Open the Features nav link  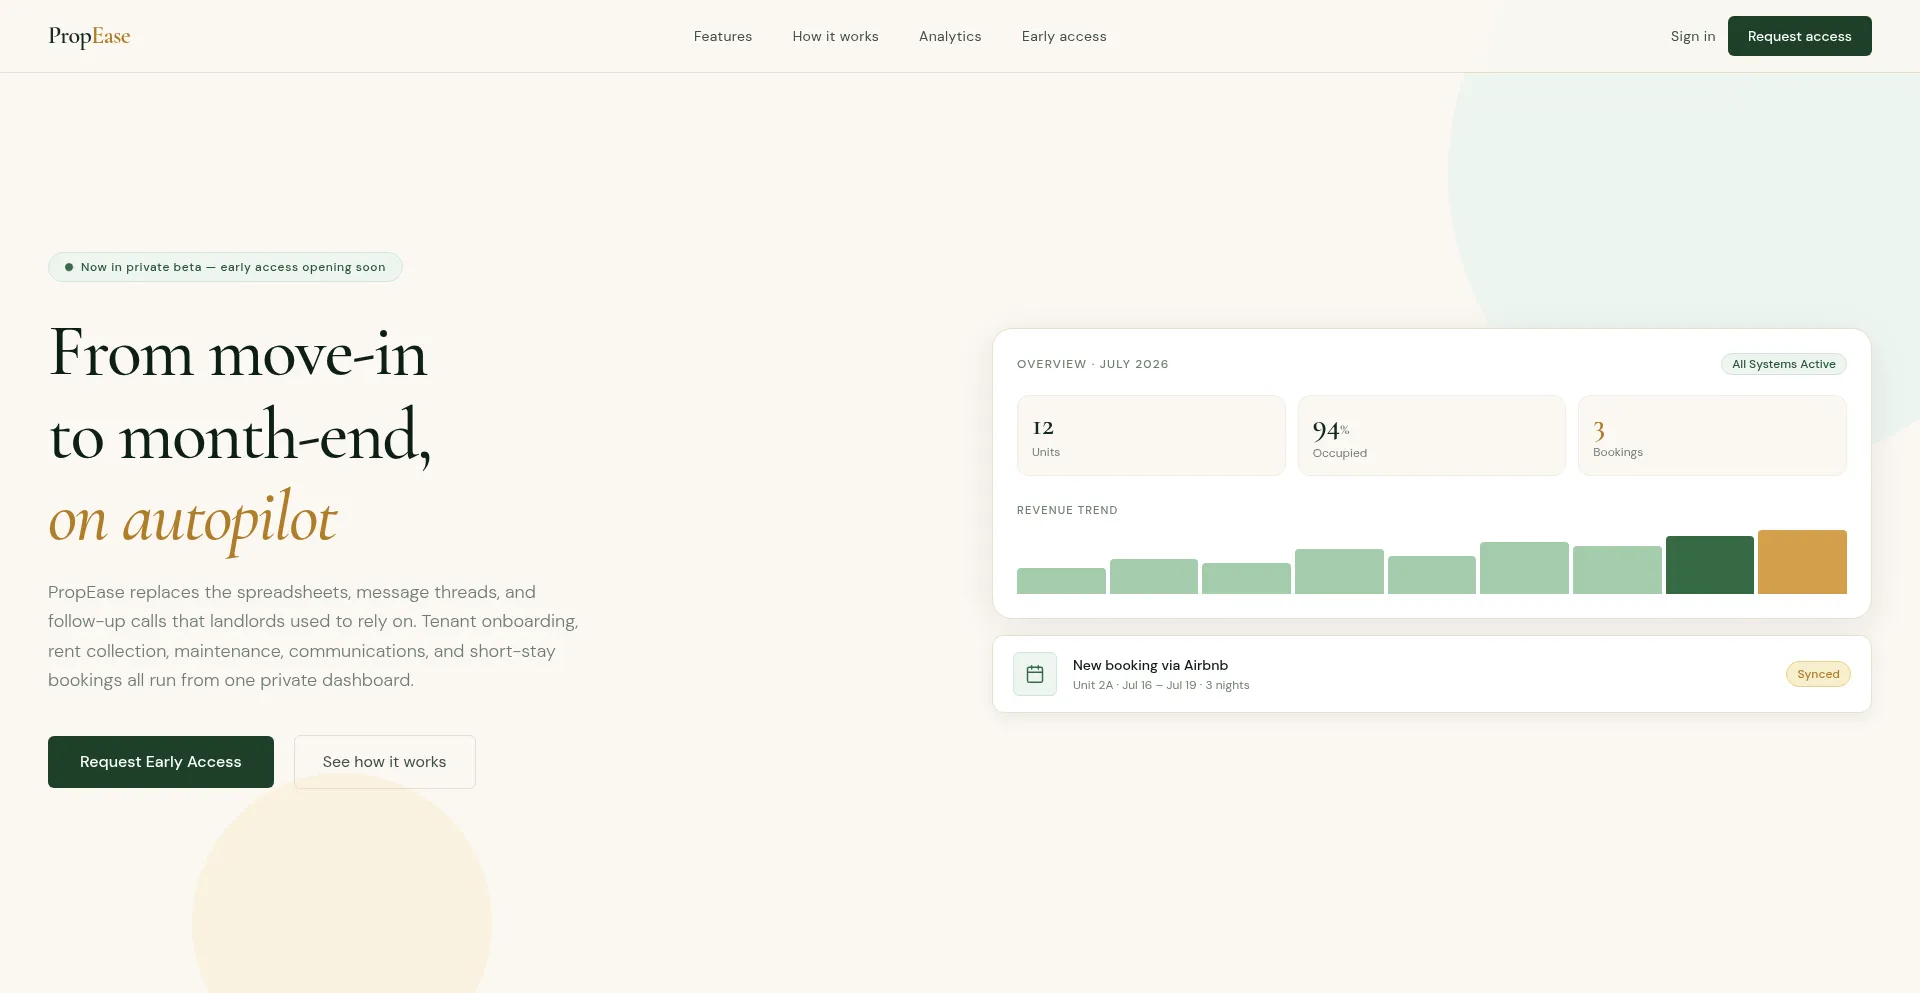(723, 36)
